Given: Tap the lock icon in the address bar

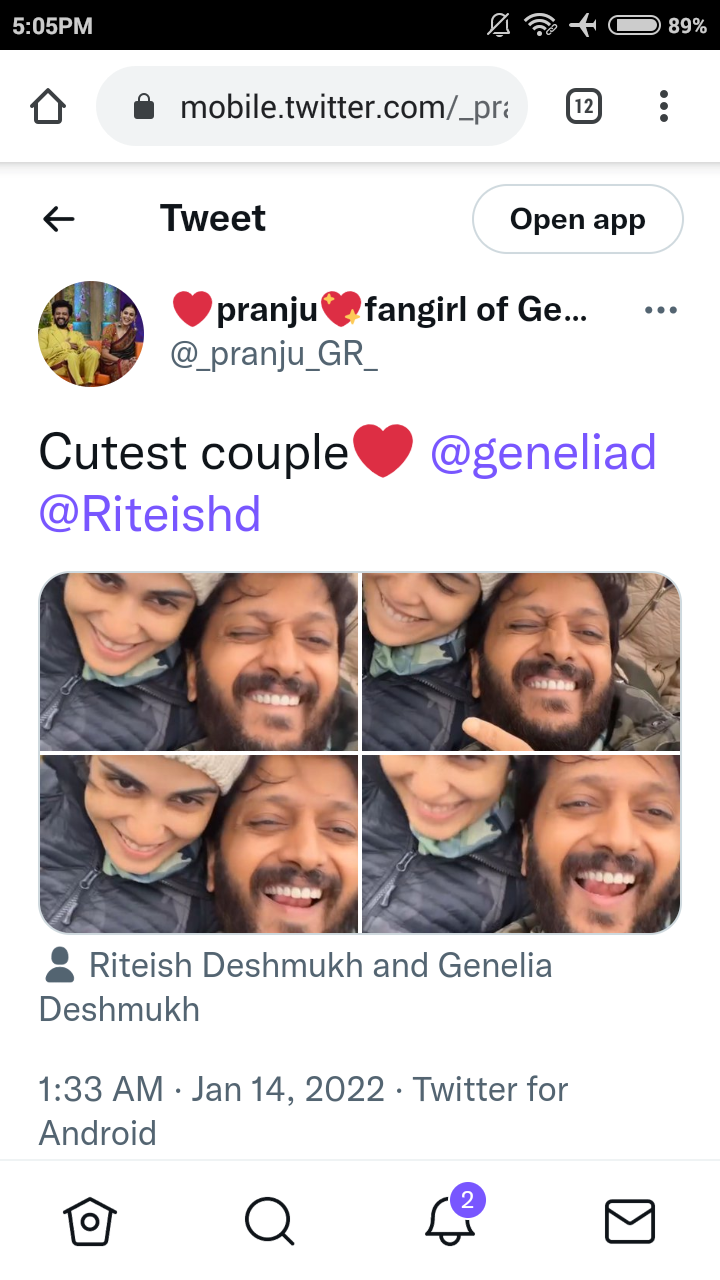Looking at the screenshot, I should pos(144,106).
